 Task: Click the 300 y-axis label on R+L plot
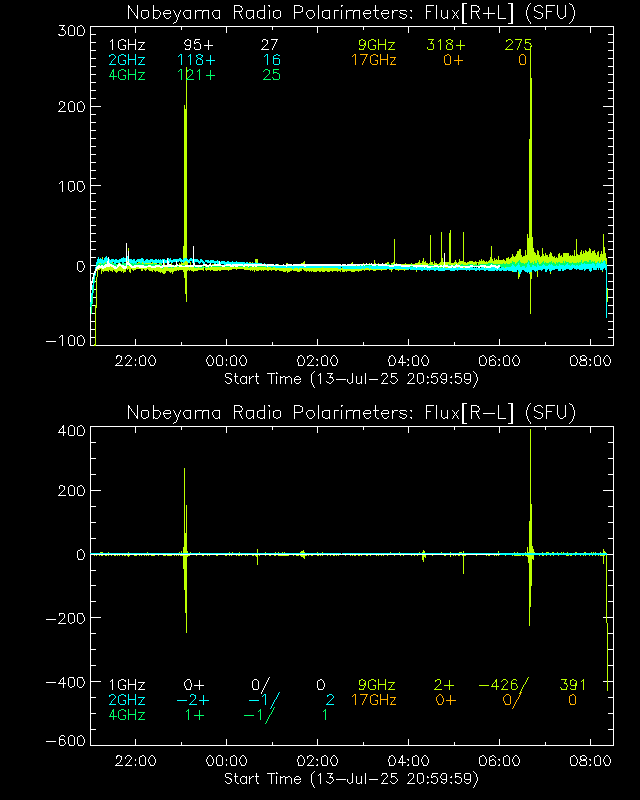click(71, 31)
